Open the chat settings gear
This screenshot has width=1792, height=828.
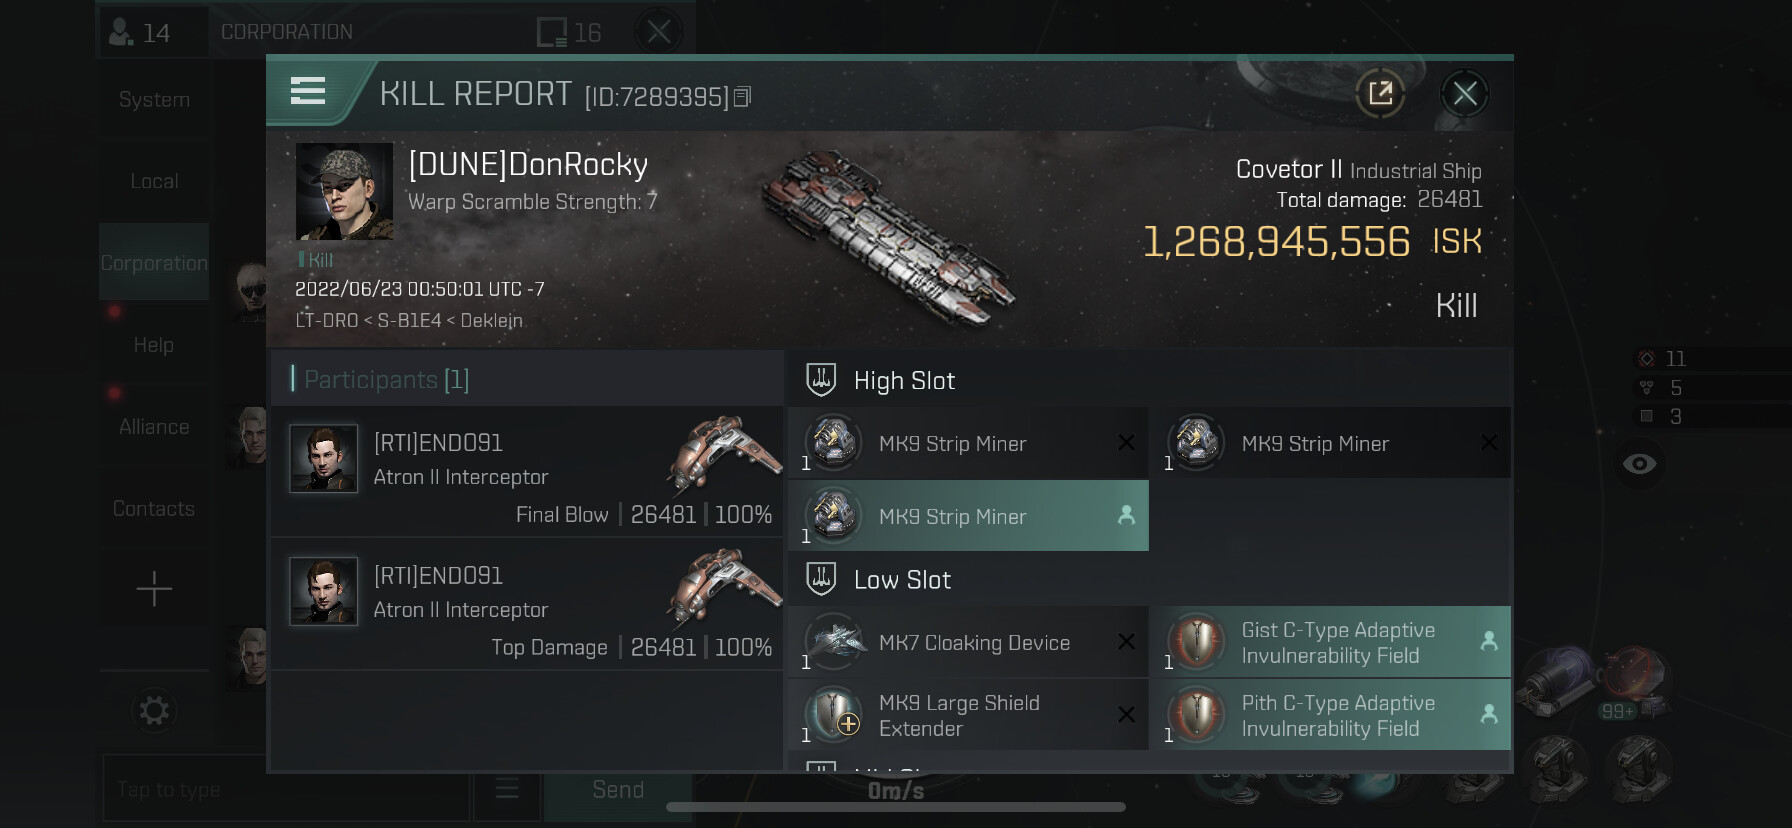(x=154, y=711)
